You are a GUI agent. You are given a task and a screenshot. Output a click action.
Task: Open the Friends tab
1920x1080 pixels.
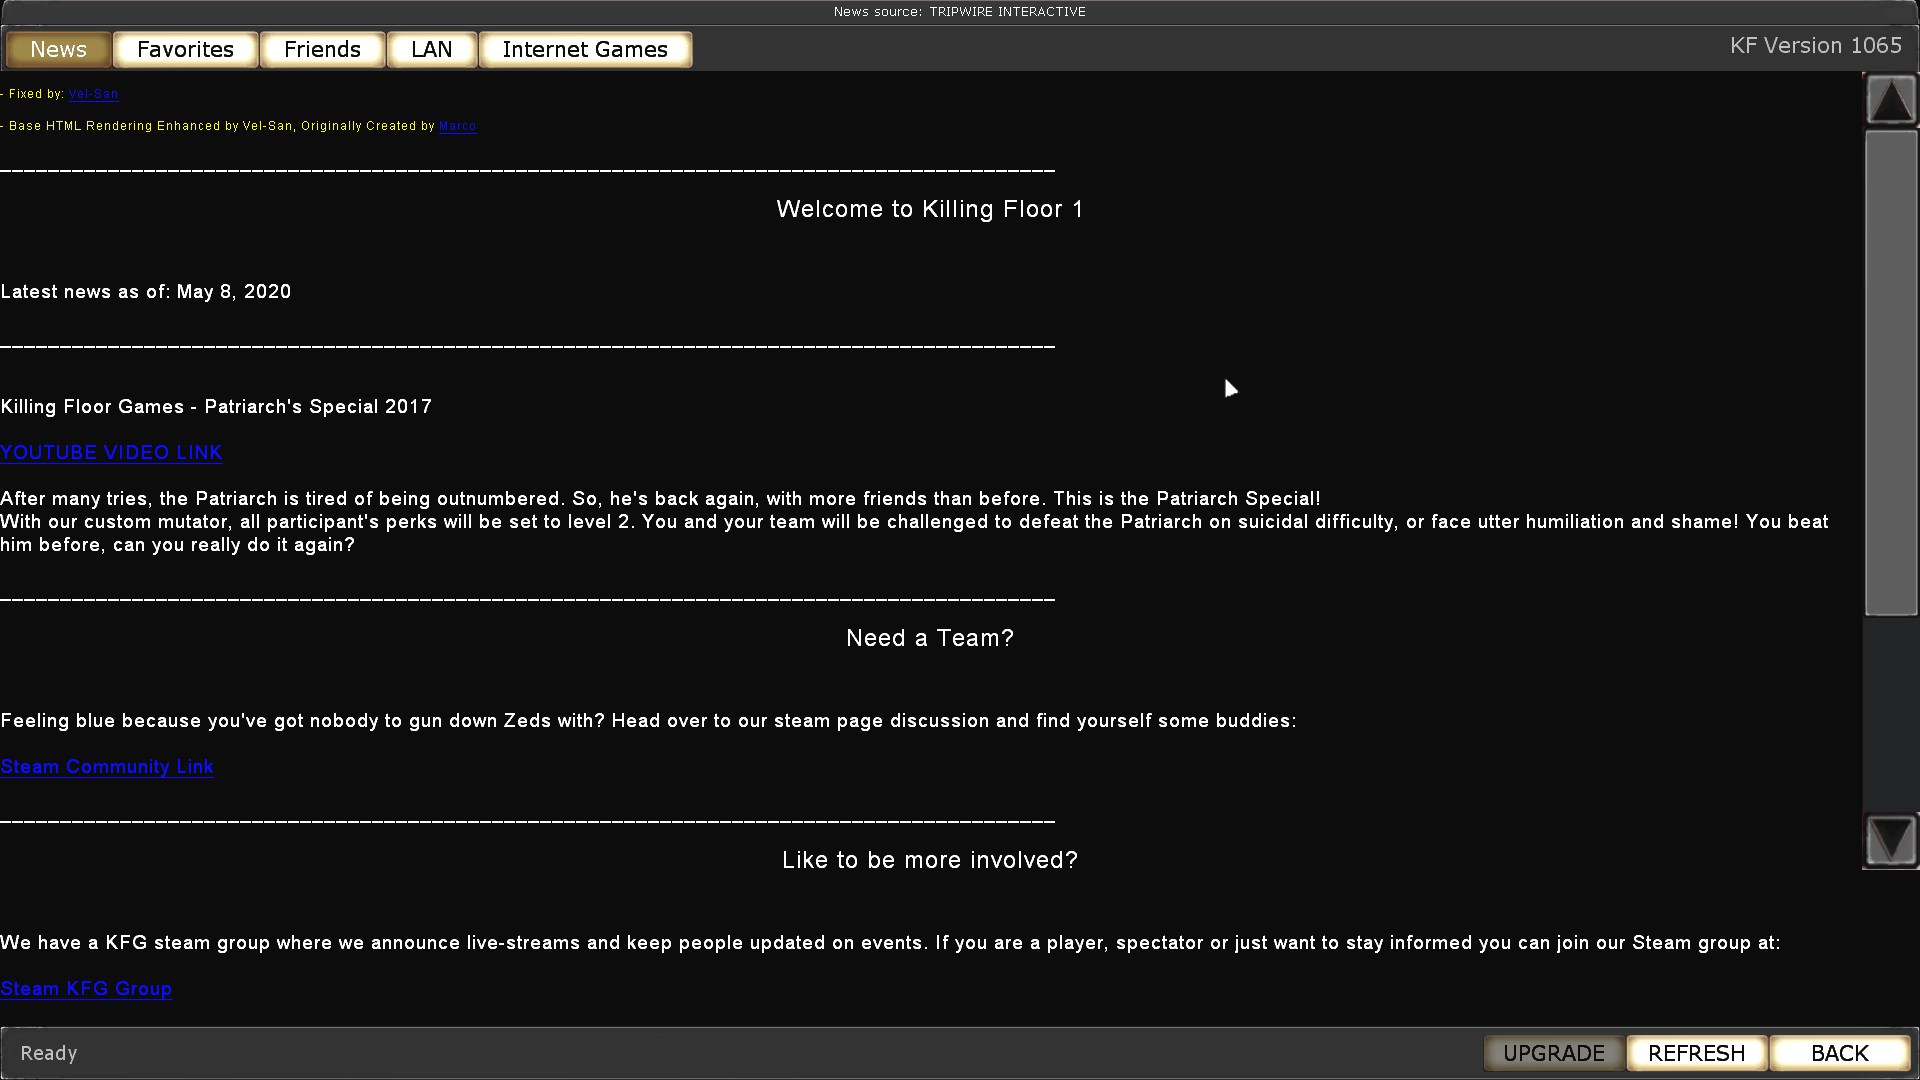click(322, 49)
